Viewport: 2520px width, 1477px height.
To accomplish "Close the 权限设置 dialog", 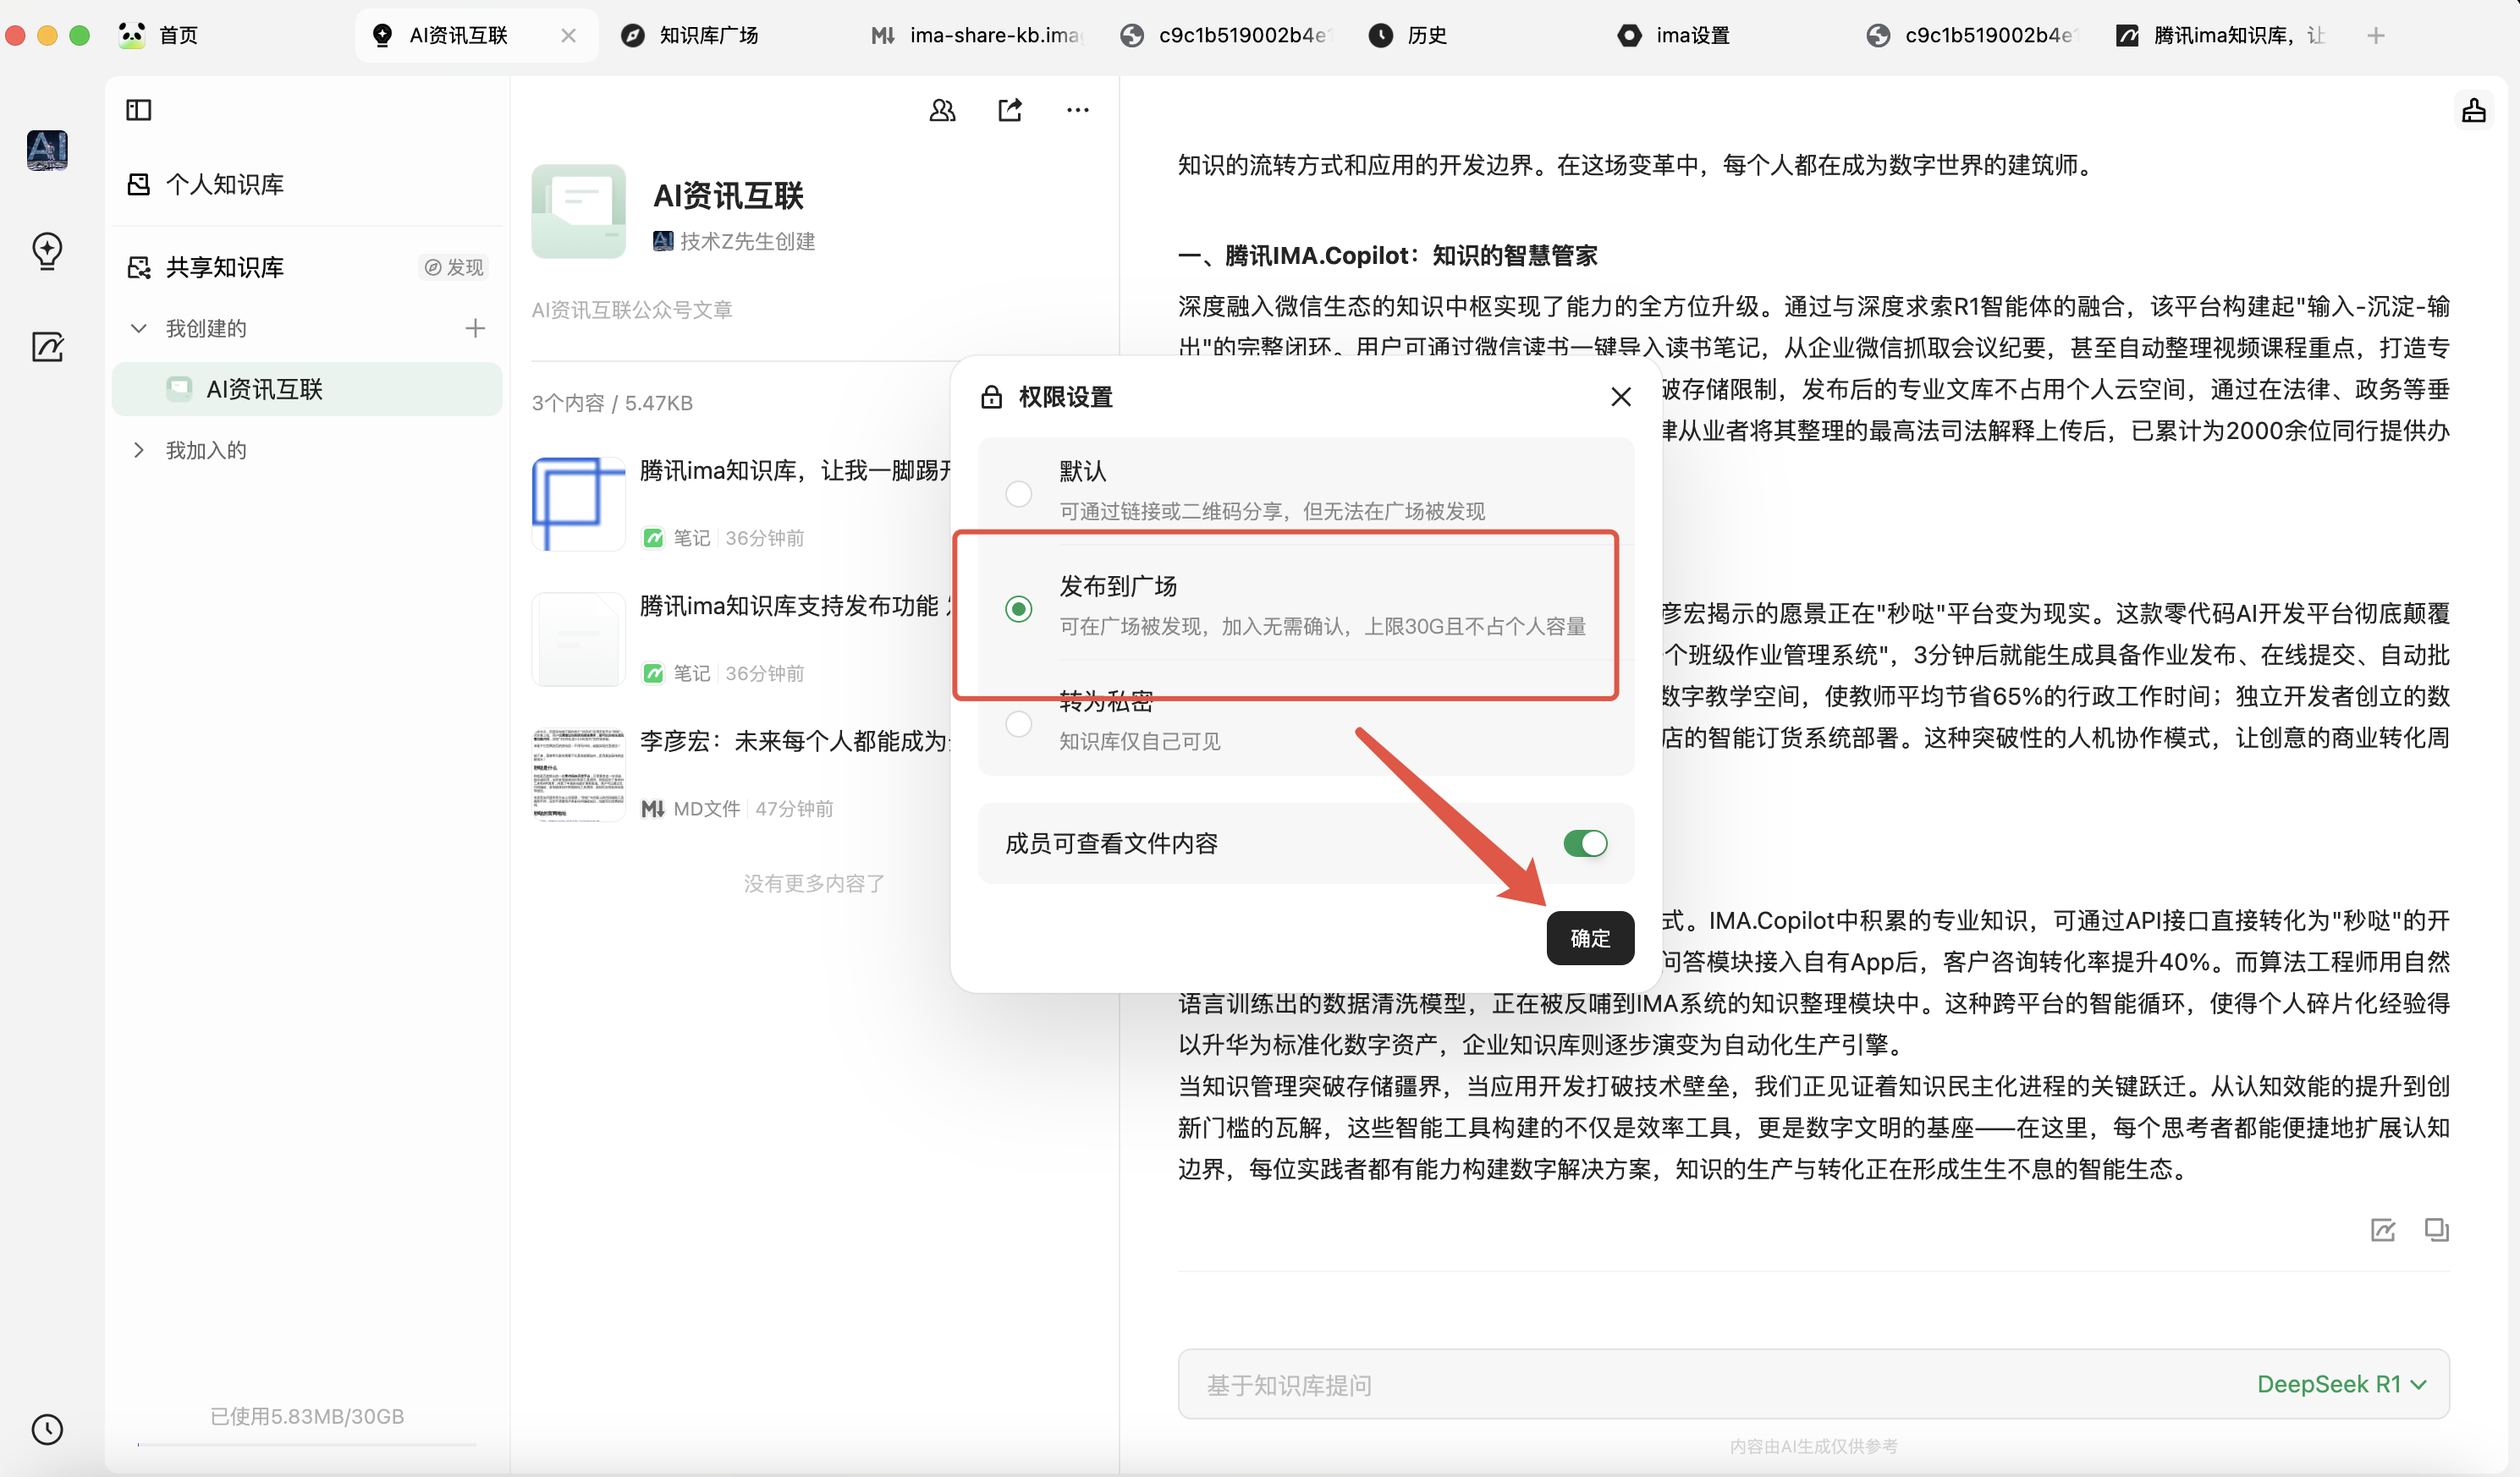I will [1621, 397].
